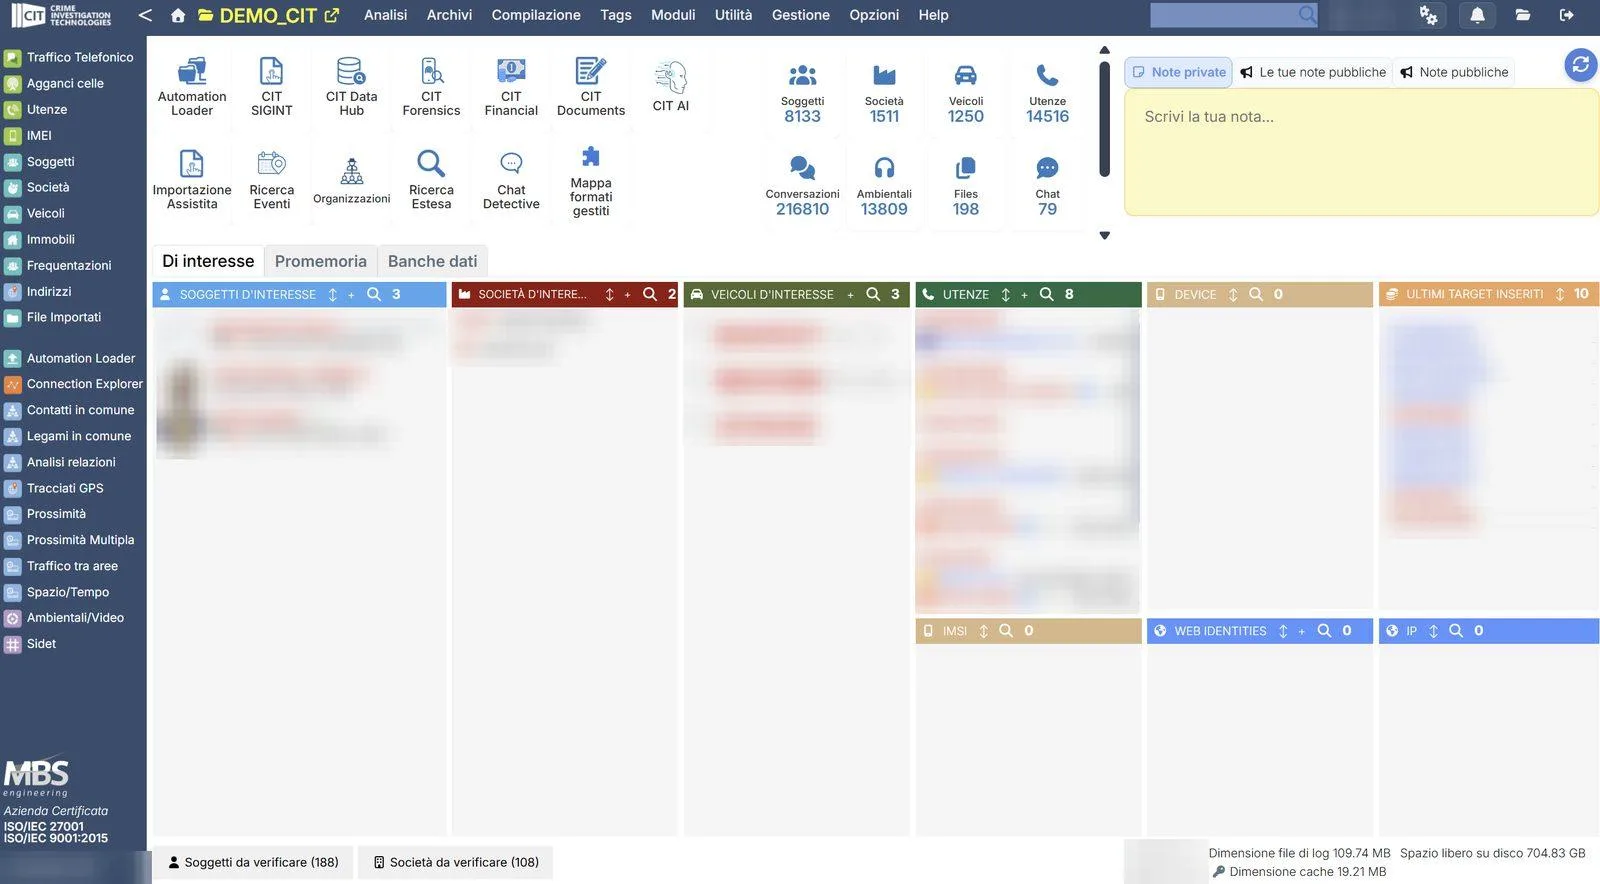Image resolution: width=1600 pixels, height=884 pixels.
Task: Go to home icon in header
Action: 178,15
